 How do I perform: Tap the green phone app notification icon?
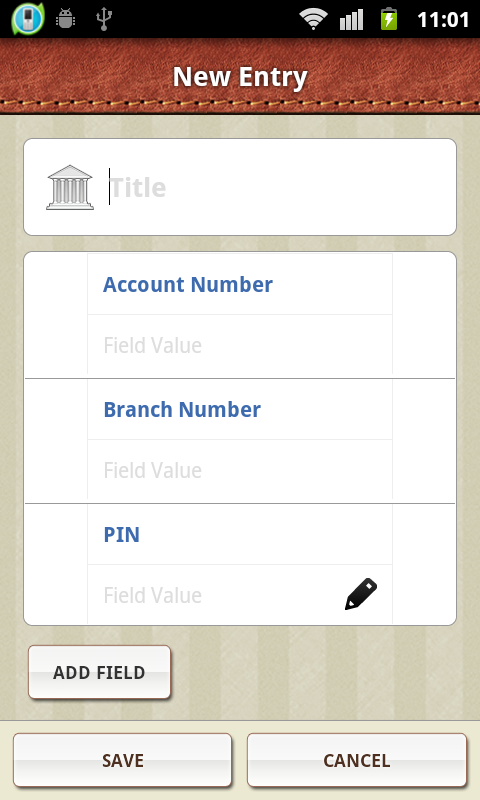pyautogui.click(x=28, y=19)
